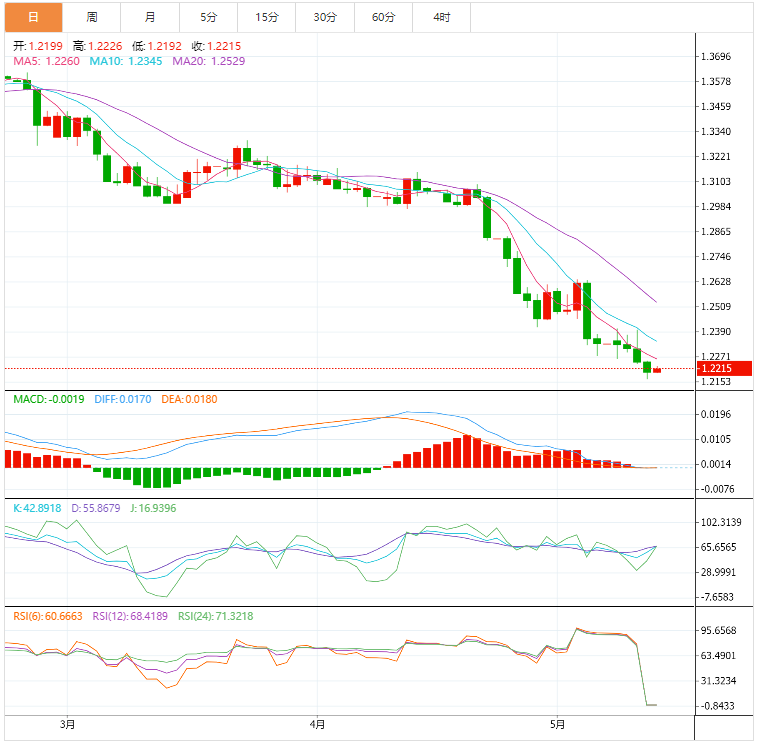Click the 102.3139 KDJ axis label
The height and width of the screenshot is (751, 759).
point(721,522)
